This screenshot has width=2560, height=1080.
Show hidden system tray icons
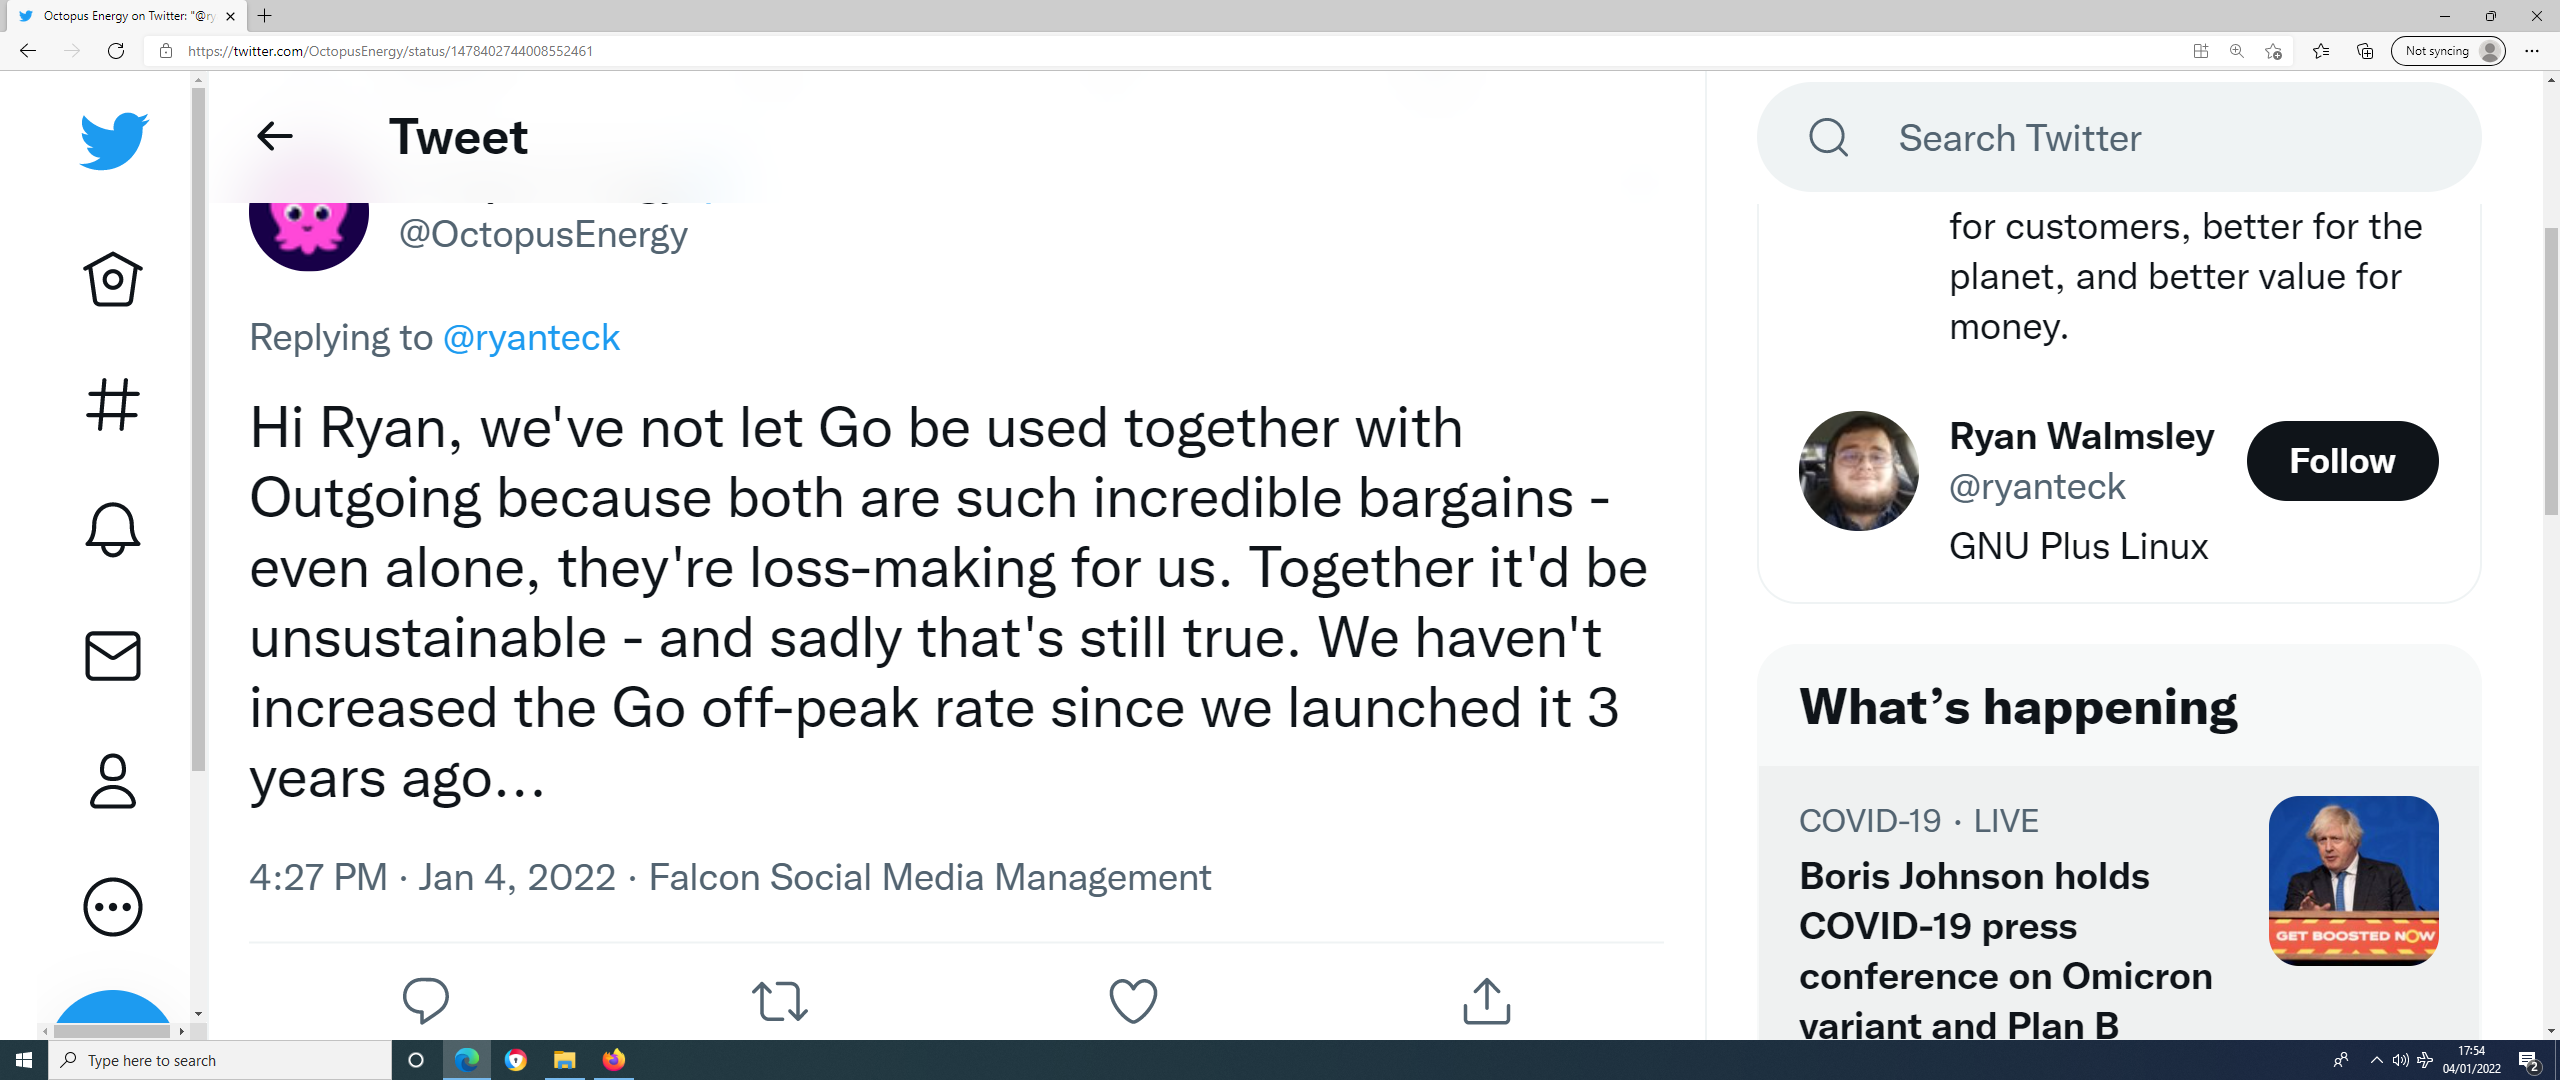point(2376,1060)
